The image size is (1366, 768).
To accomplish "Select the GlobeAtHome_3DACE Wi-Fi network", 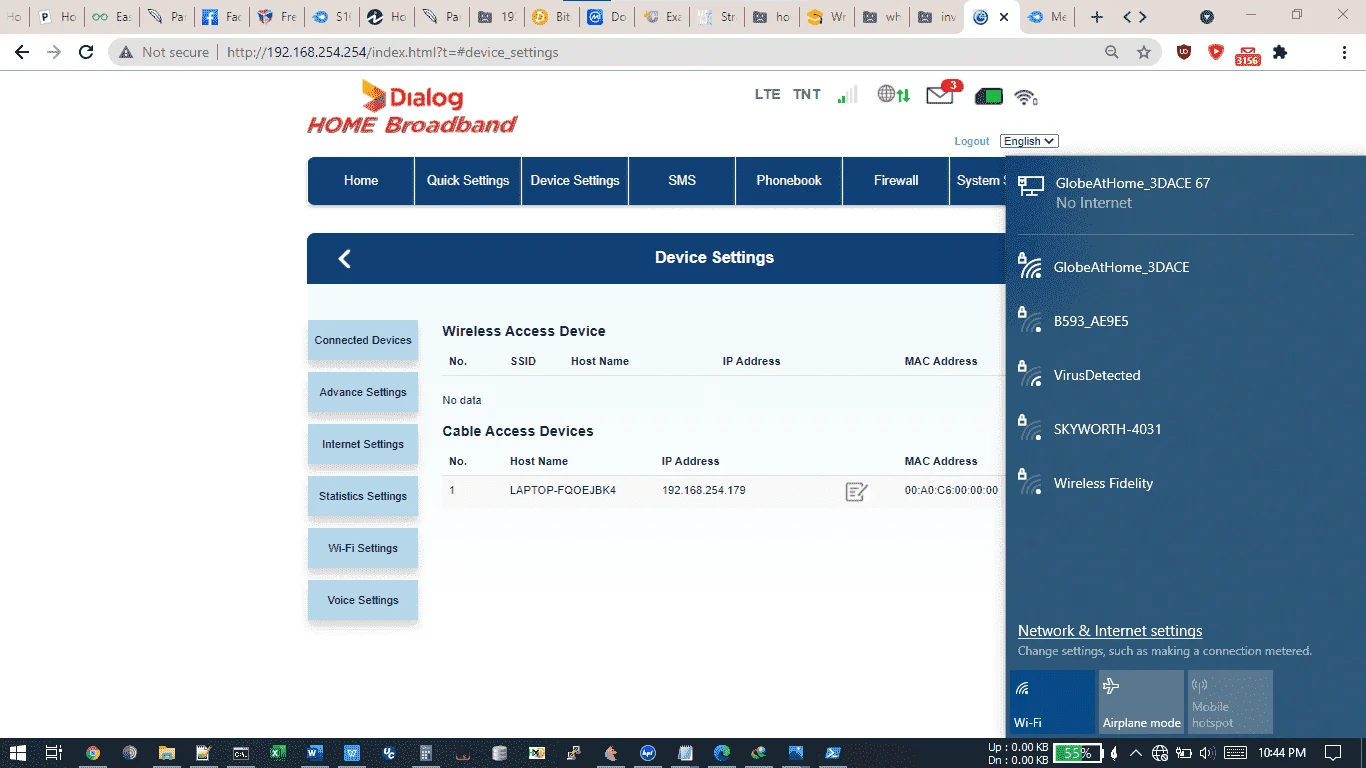I will point(1186,267).
